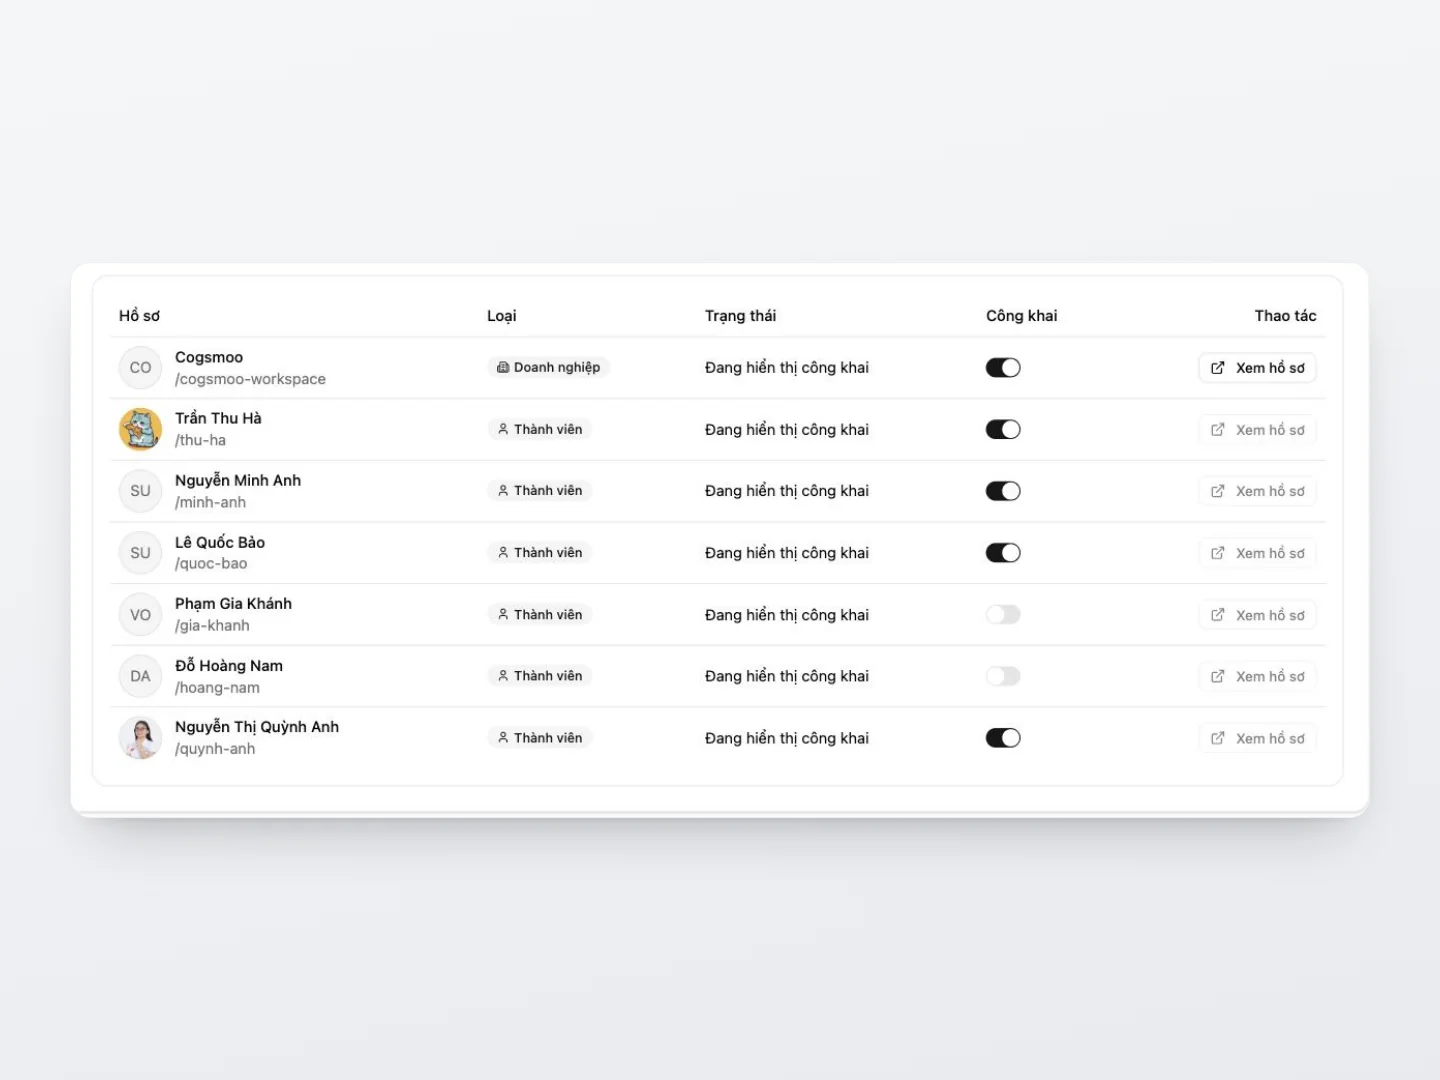The width and height of the screenshot is (1440, 1080).
Task: Click the VO avatar for Phạm Gia Khánh
Action: [140, 615]
